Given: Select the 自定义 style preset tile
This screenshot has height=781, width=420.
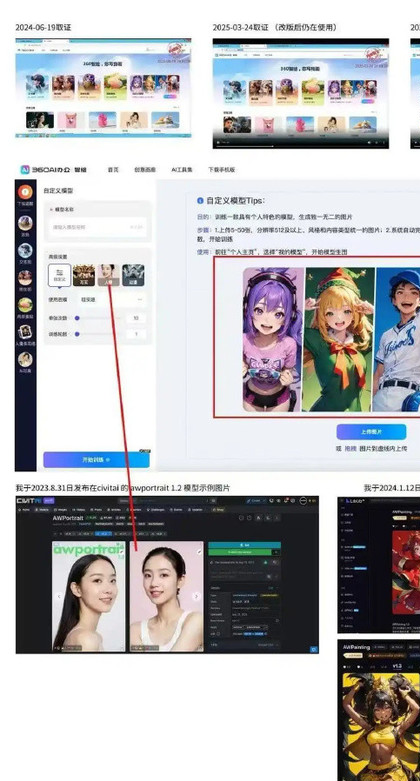Looking at the screenshot, I should pos(59,275).
